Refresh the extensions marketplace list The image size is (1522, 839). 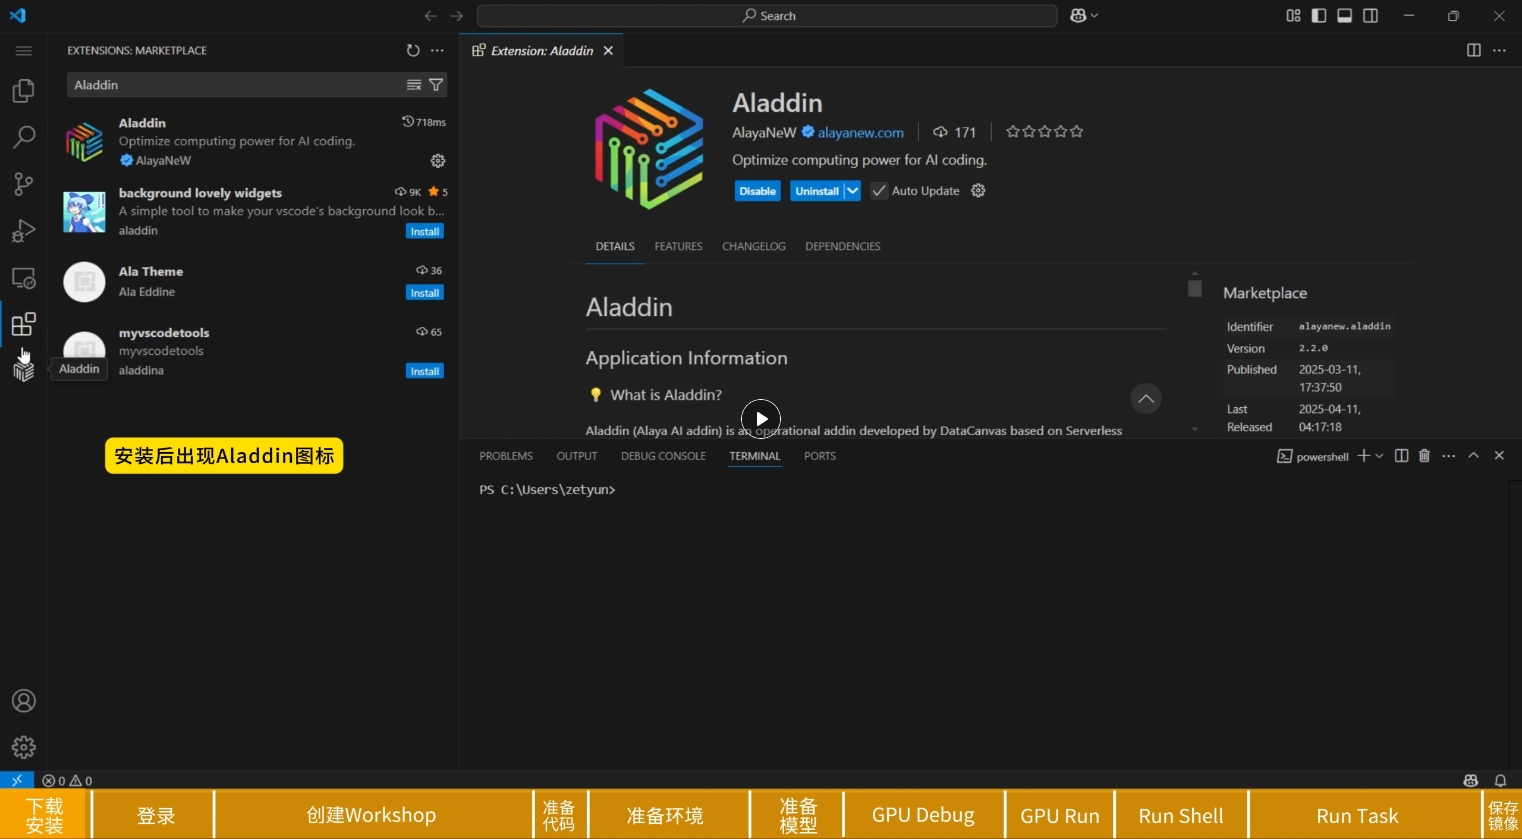click(x=413, y=50)
